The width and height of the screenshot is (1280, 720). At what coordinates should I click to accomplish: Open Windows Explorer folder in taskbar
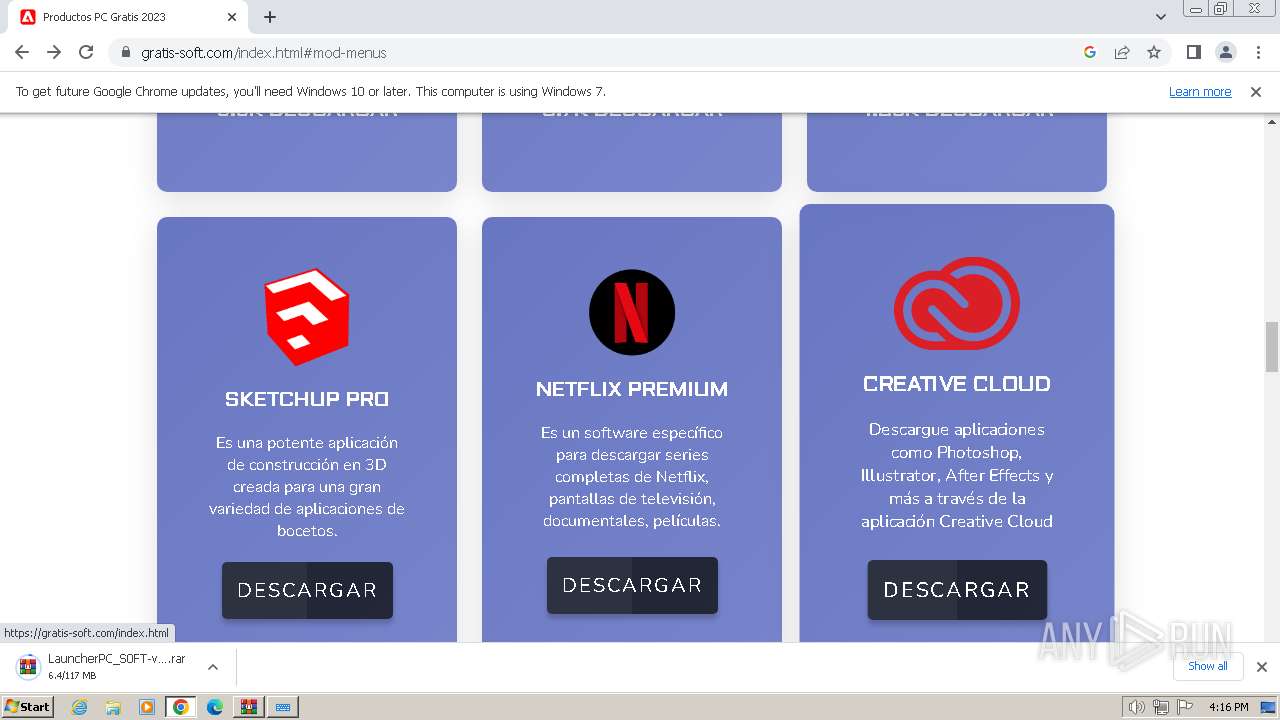(113, 707)
